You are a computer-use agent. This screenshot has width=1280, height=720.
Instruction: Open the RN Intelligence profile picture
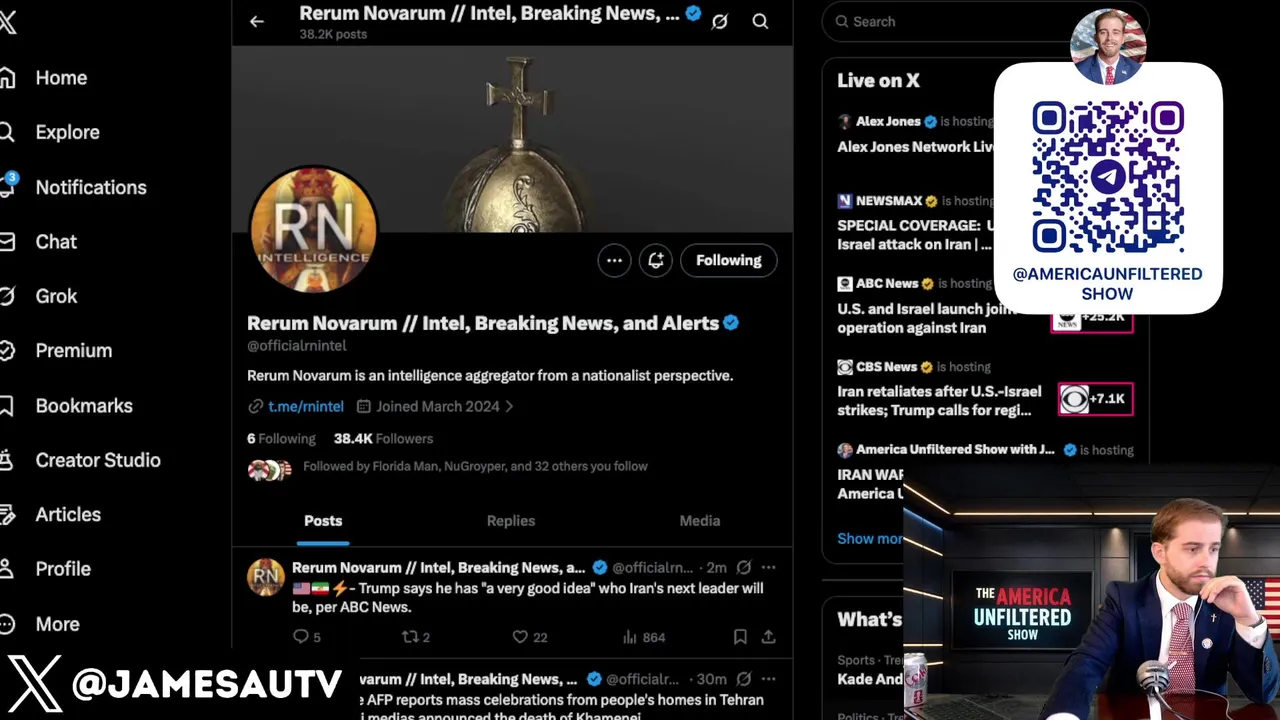pos(314,230)
